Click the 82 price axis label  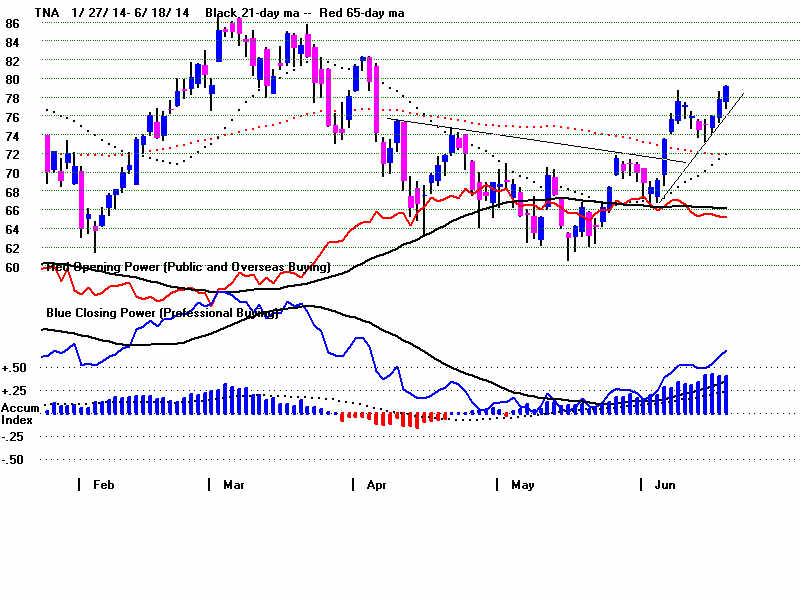(x=12, y=61)
